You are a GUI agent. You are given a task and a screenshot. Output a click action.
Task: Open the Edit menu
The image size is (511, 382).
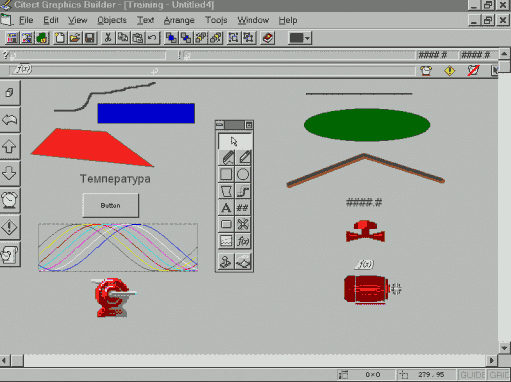click(x=51, y=20)
